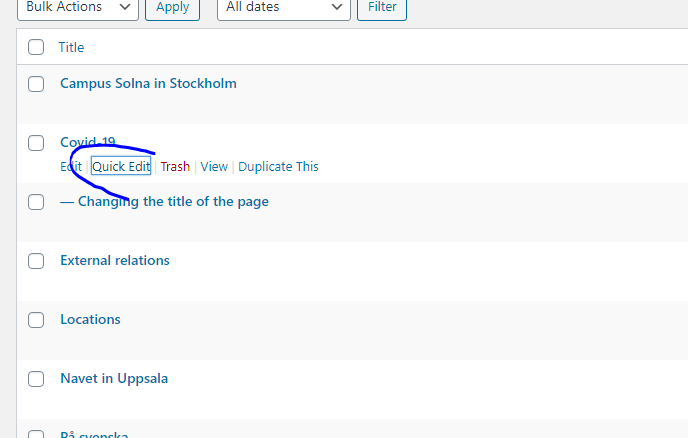Check the Campus Solna in Stockholm checkbox
The width and height of the screenshot is (688, 438).
click(36, 84)
